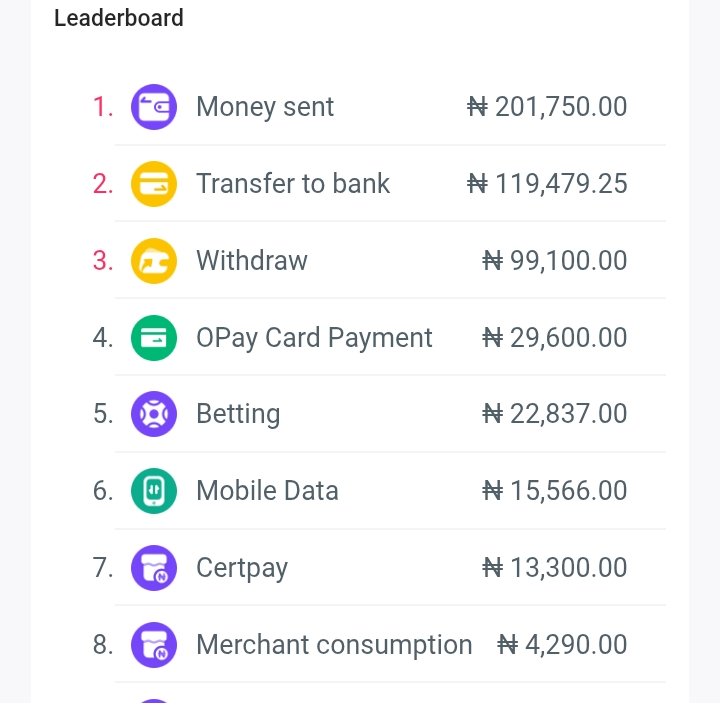
Task: Tap the ₦ 201,750.00 amount
Action: [x=547, y=107]
